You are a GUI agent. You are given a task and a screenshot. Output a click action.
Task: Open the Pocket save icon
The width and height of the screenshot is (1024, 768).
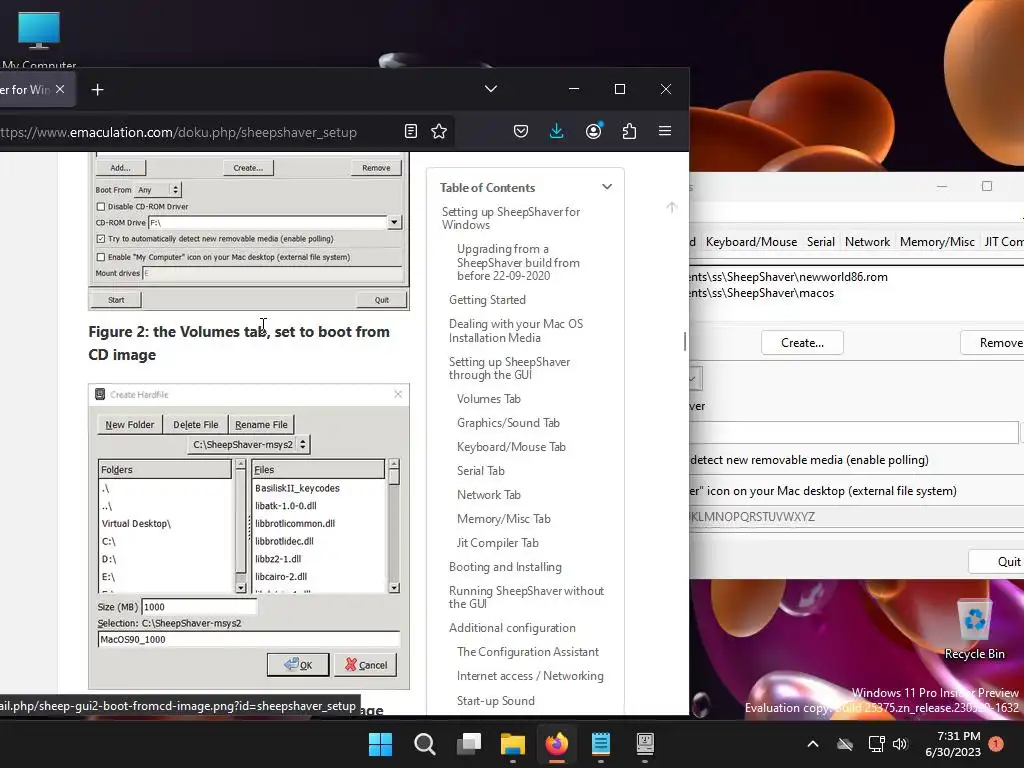click(x=520, y=131)
